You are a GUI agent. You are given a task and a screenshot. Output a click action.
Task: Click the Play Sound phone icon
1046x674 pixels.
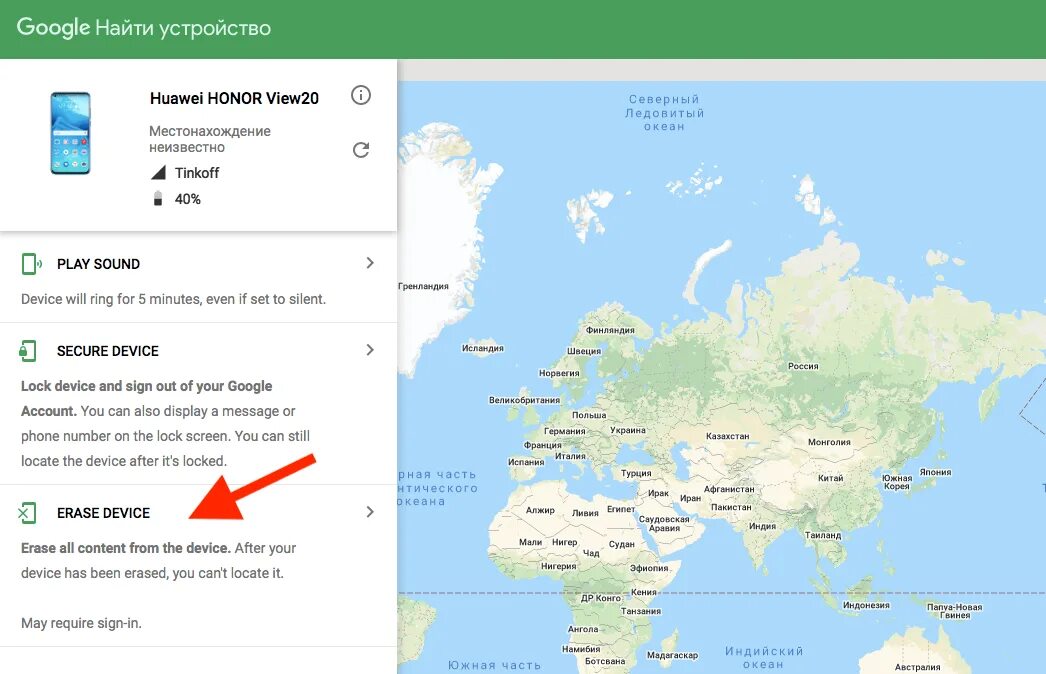[31, 264]
